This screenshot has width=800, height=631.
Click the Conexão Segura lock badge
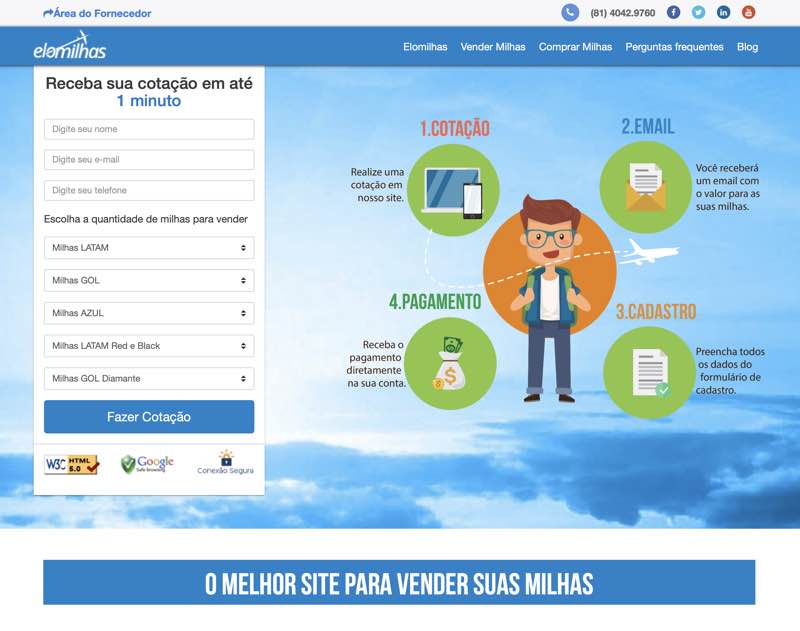point(226,462)
